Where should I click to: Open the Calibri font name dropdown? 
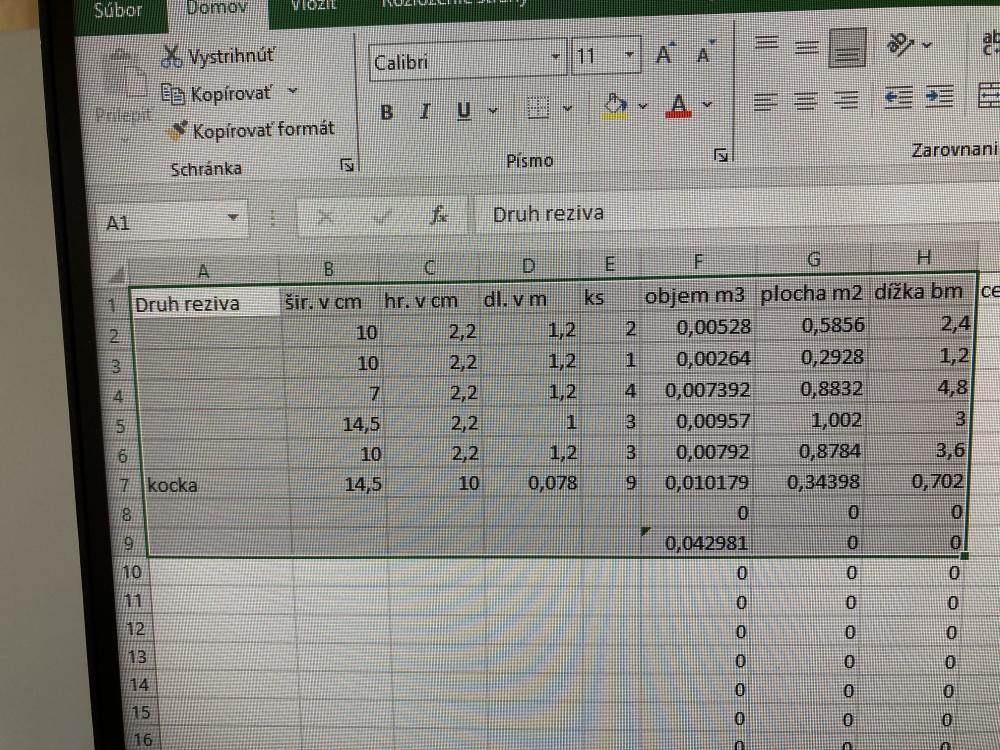pos(557,57)
